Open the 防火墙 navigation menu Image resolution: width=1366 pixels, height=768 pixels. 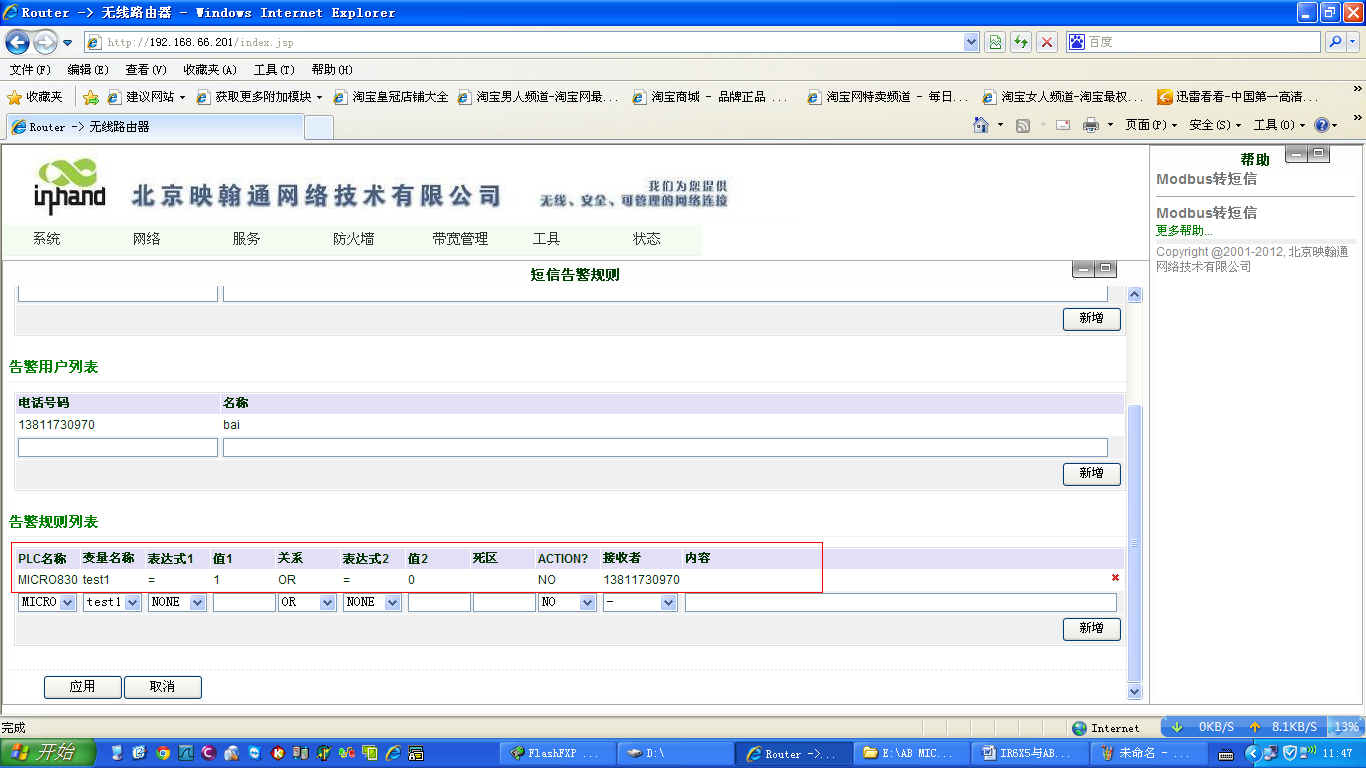click(353, 239)
